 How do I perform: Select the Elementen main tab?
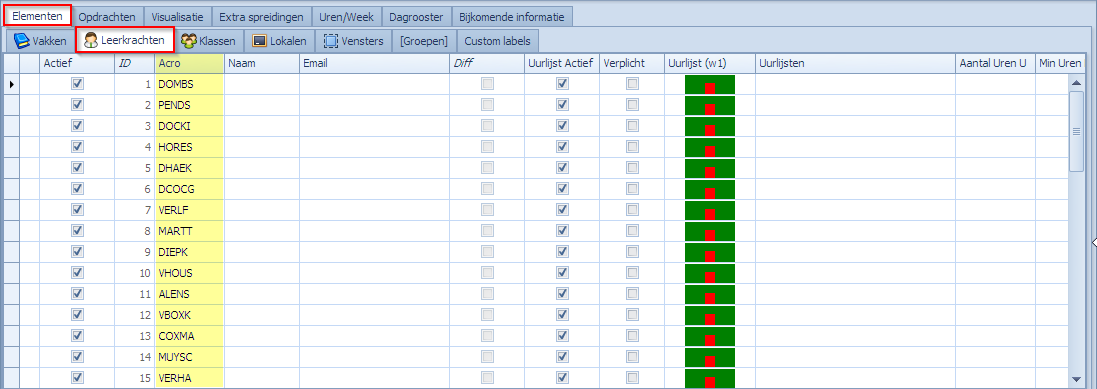point(37,16)
